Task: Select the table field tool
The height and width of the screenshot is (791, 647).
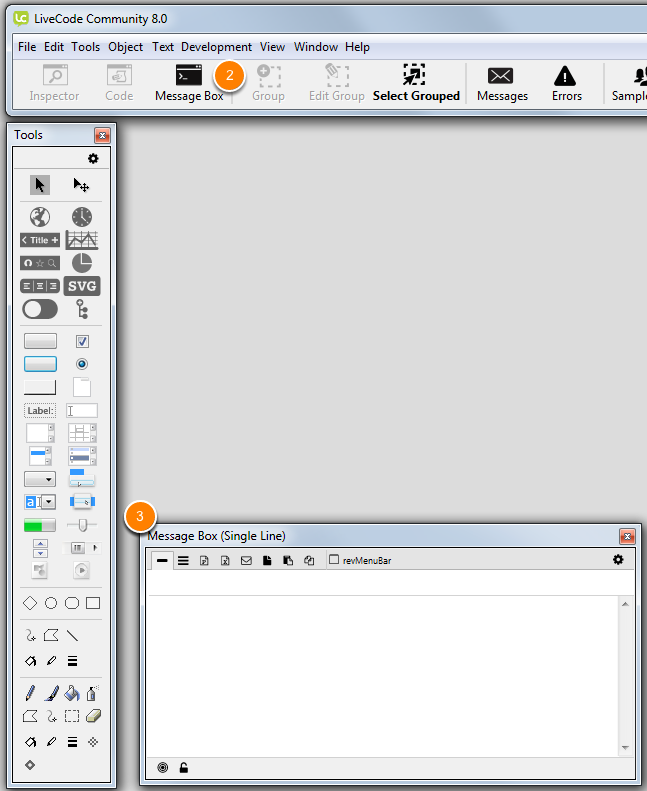Action: pyautogui.click(x=82, y=433)
